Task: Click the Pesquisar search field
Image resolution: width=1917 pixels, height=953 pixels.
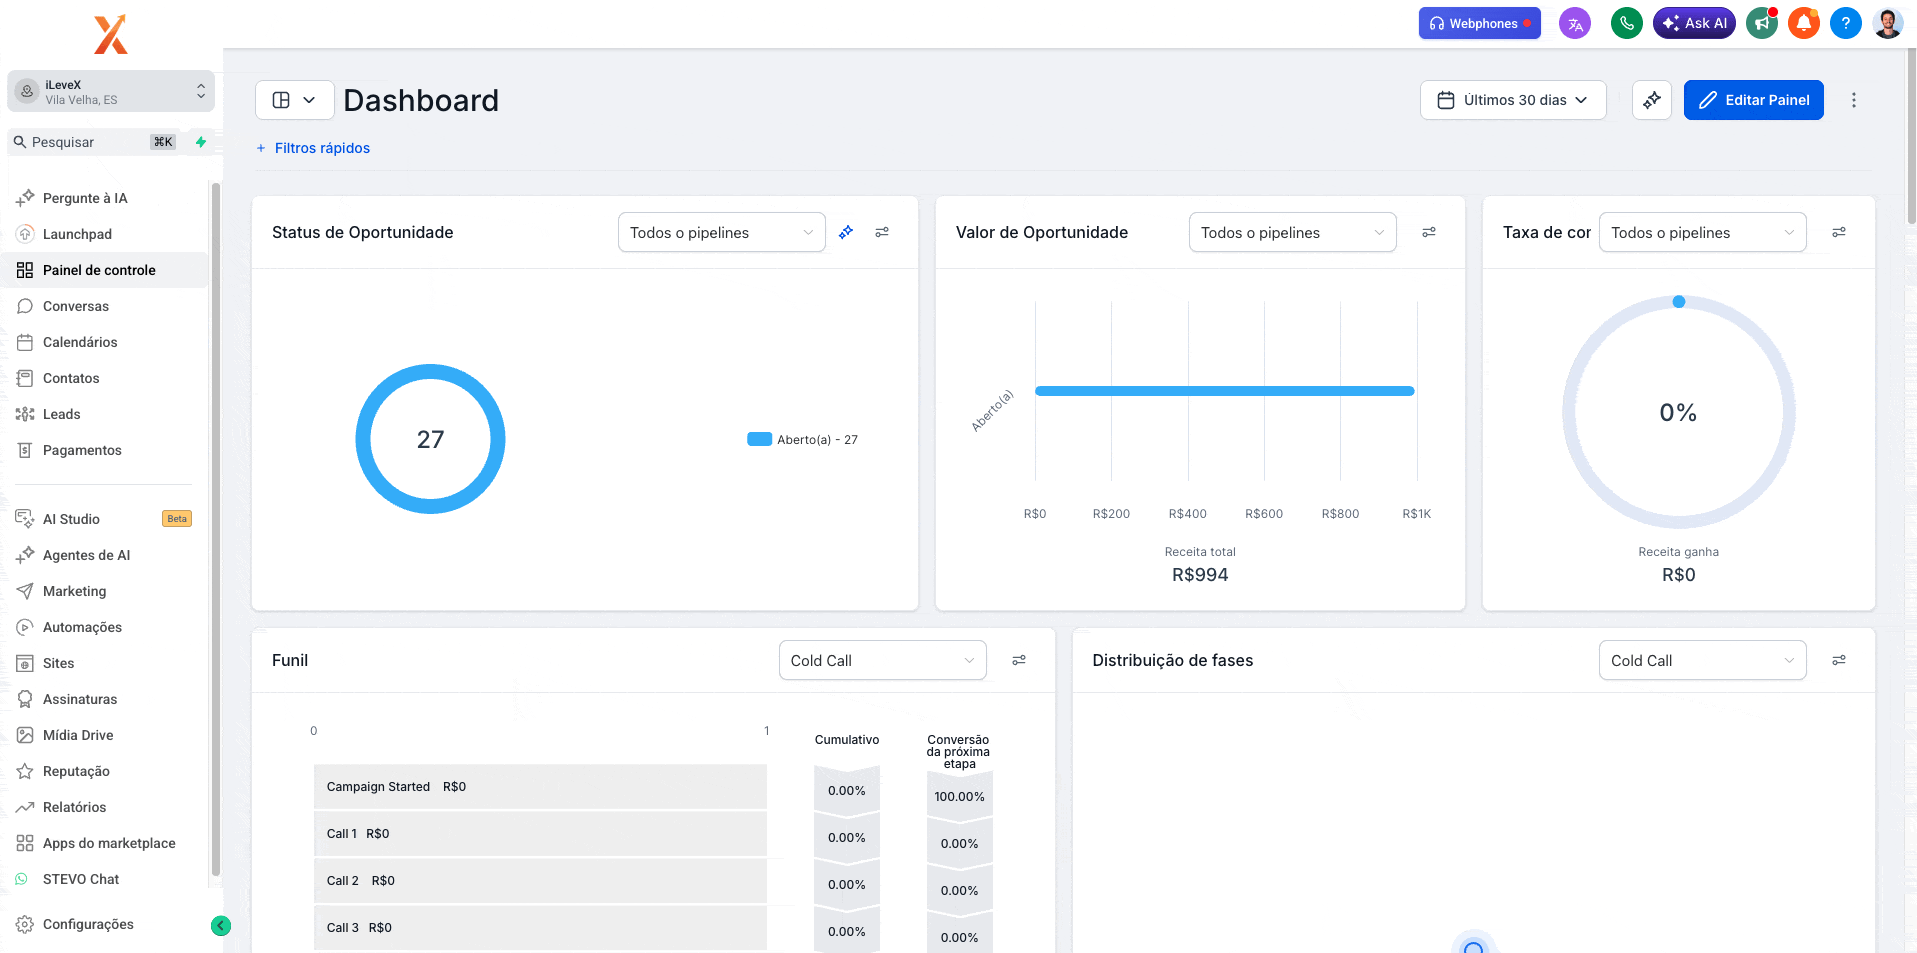Action: point(96,142)
